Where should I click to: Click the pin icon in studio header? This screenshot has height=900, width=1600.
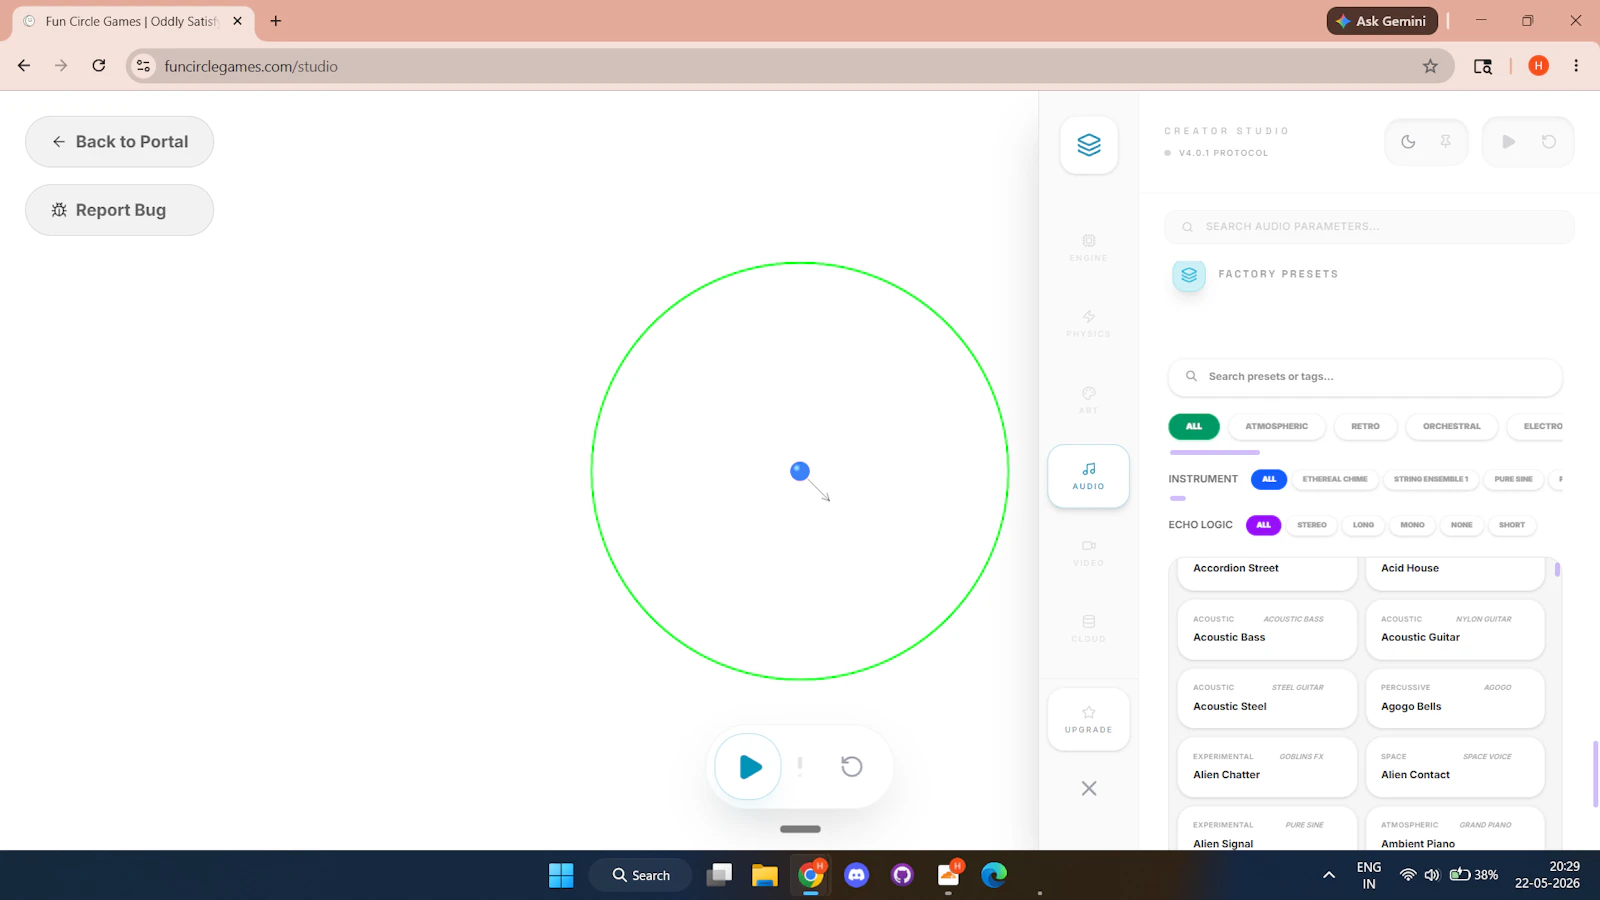click(1445, 142)
